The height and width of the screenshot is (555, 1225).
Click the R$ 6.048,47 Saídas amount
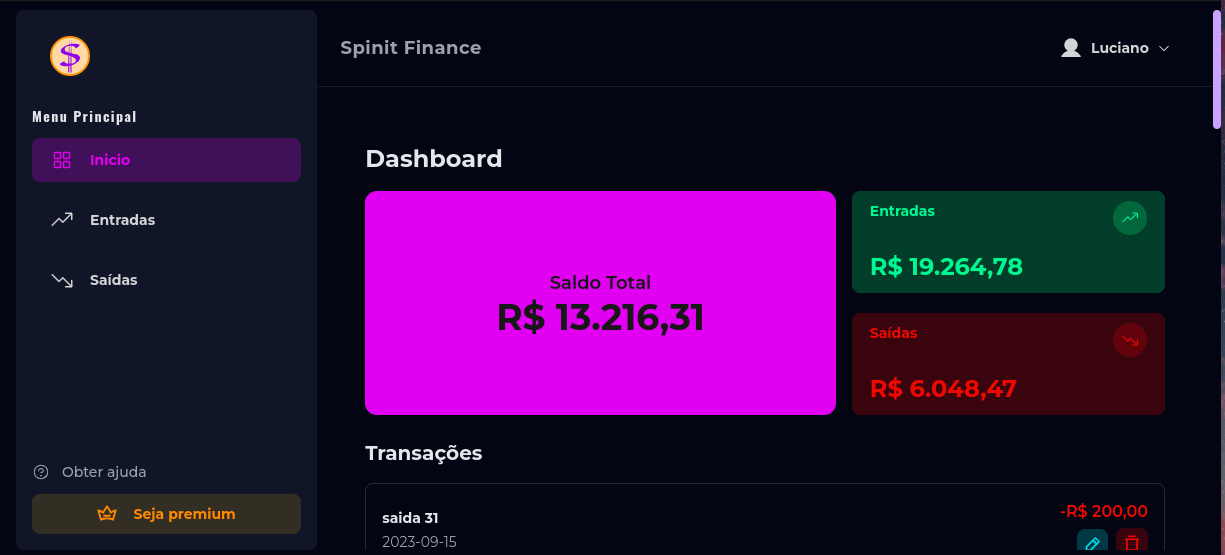point(943,389)
